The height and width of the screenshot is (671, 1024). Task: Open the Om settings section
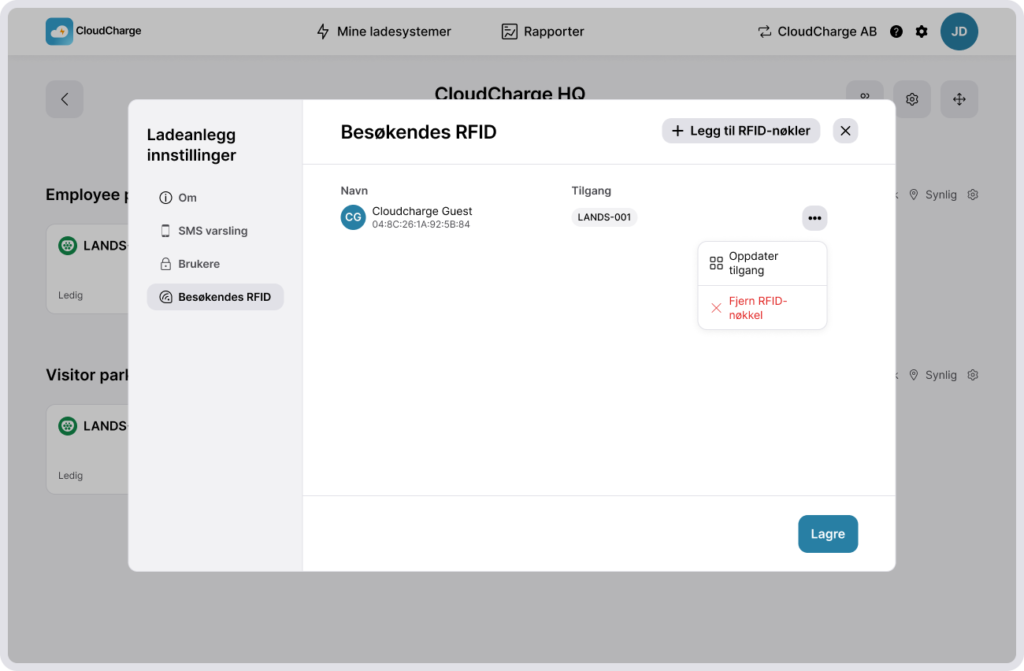(187, 198)
